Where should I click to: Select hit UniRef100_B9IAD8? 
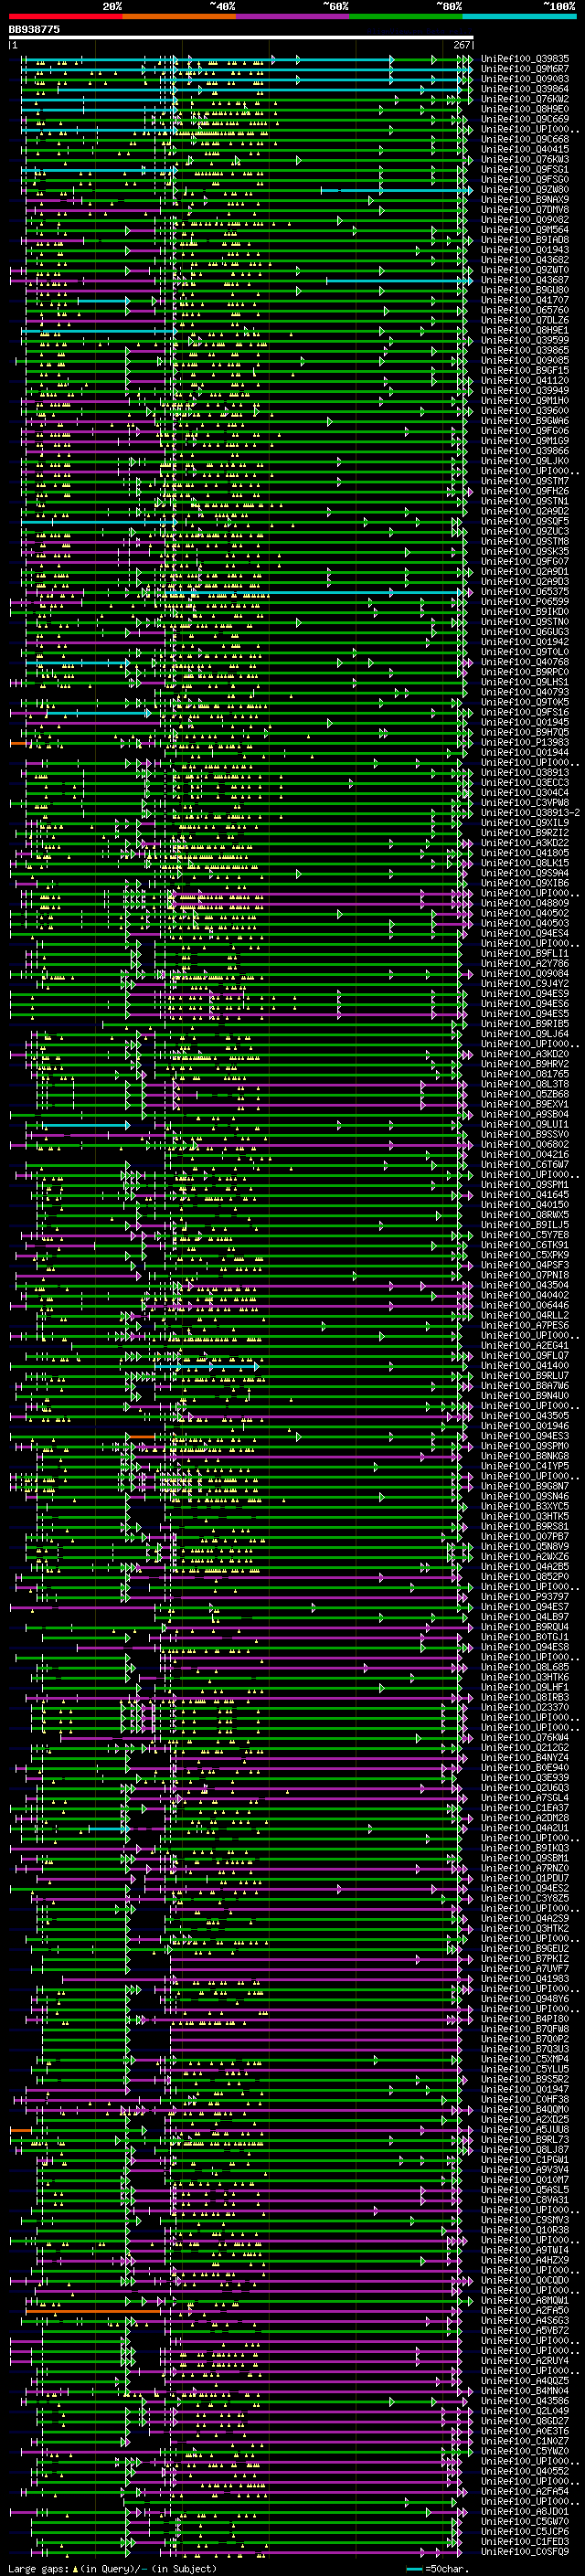click(x=525, y=239)
